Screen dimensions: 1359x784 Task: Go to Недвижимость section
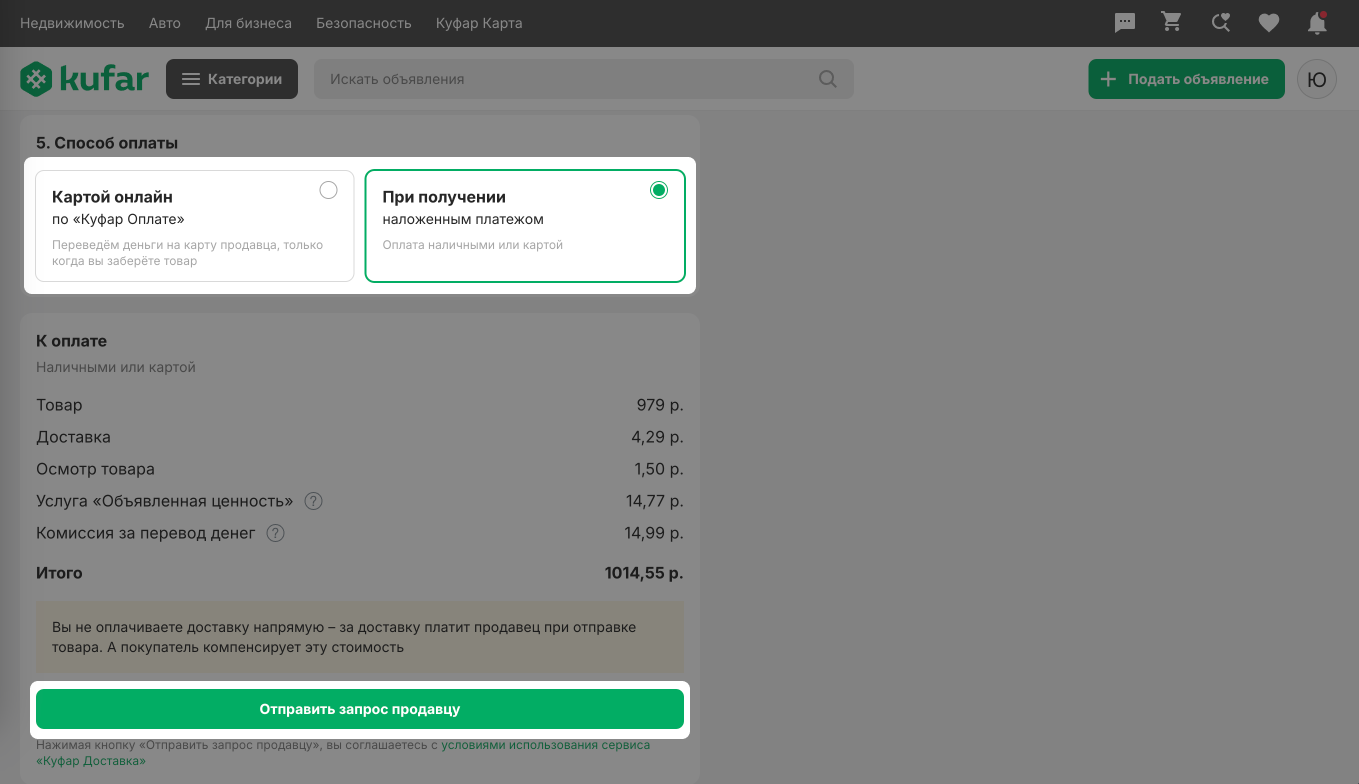[x=72, y=23]
